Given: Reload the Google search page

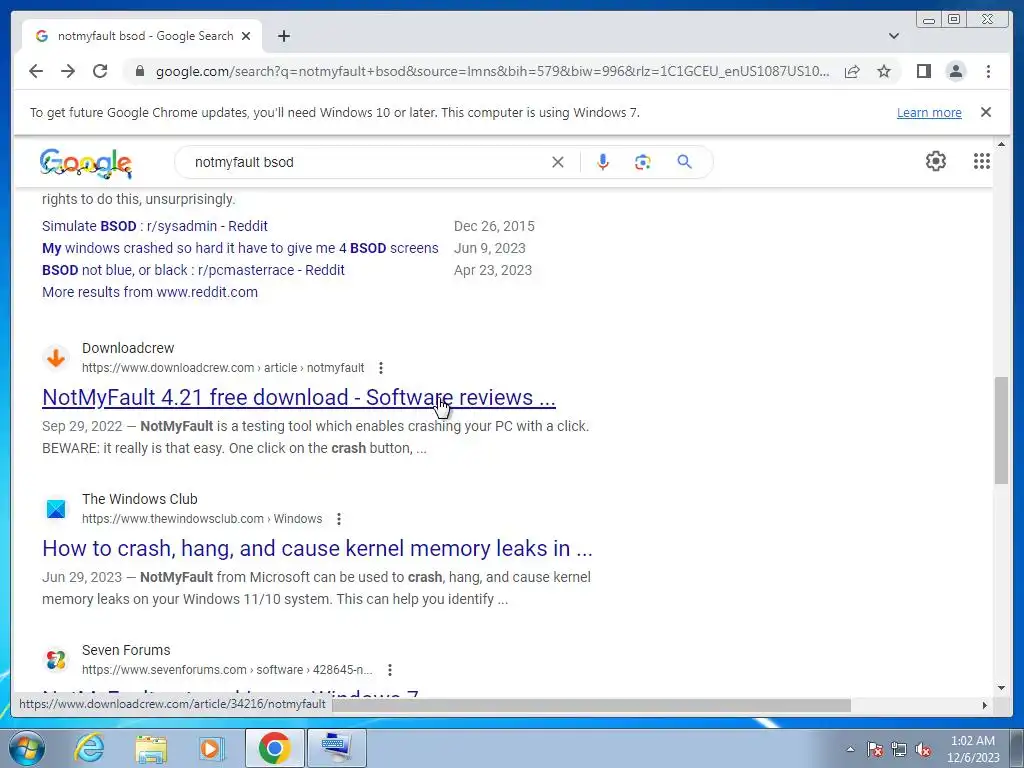Looking at the screenshot, I should tap(100, 71).
